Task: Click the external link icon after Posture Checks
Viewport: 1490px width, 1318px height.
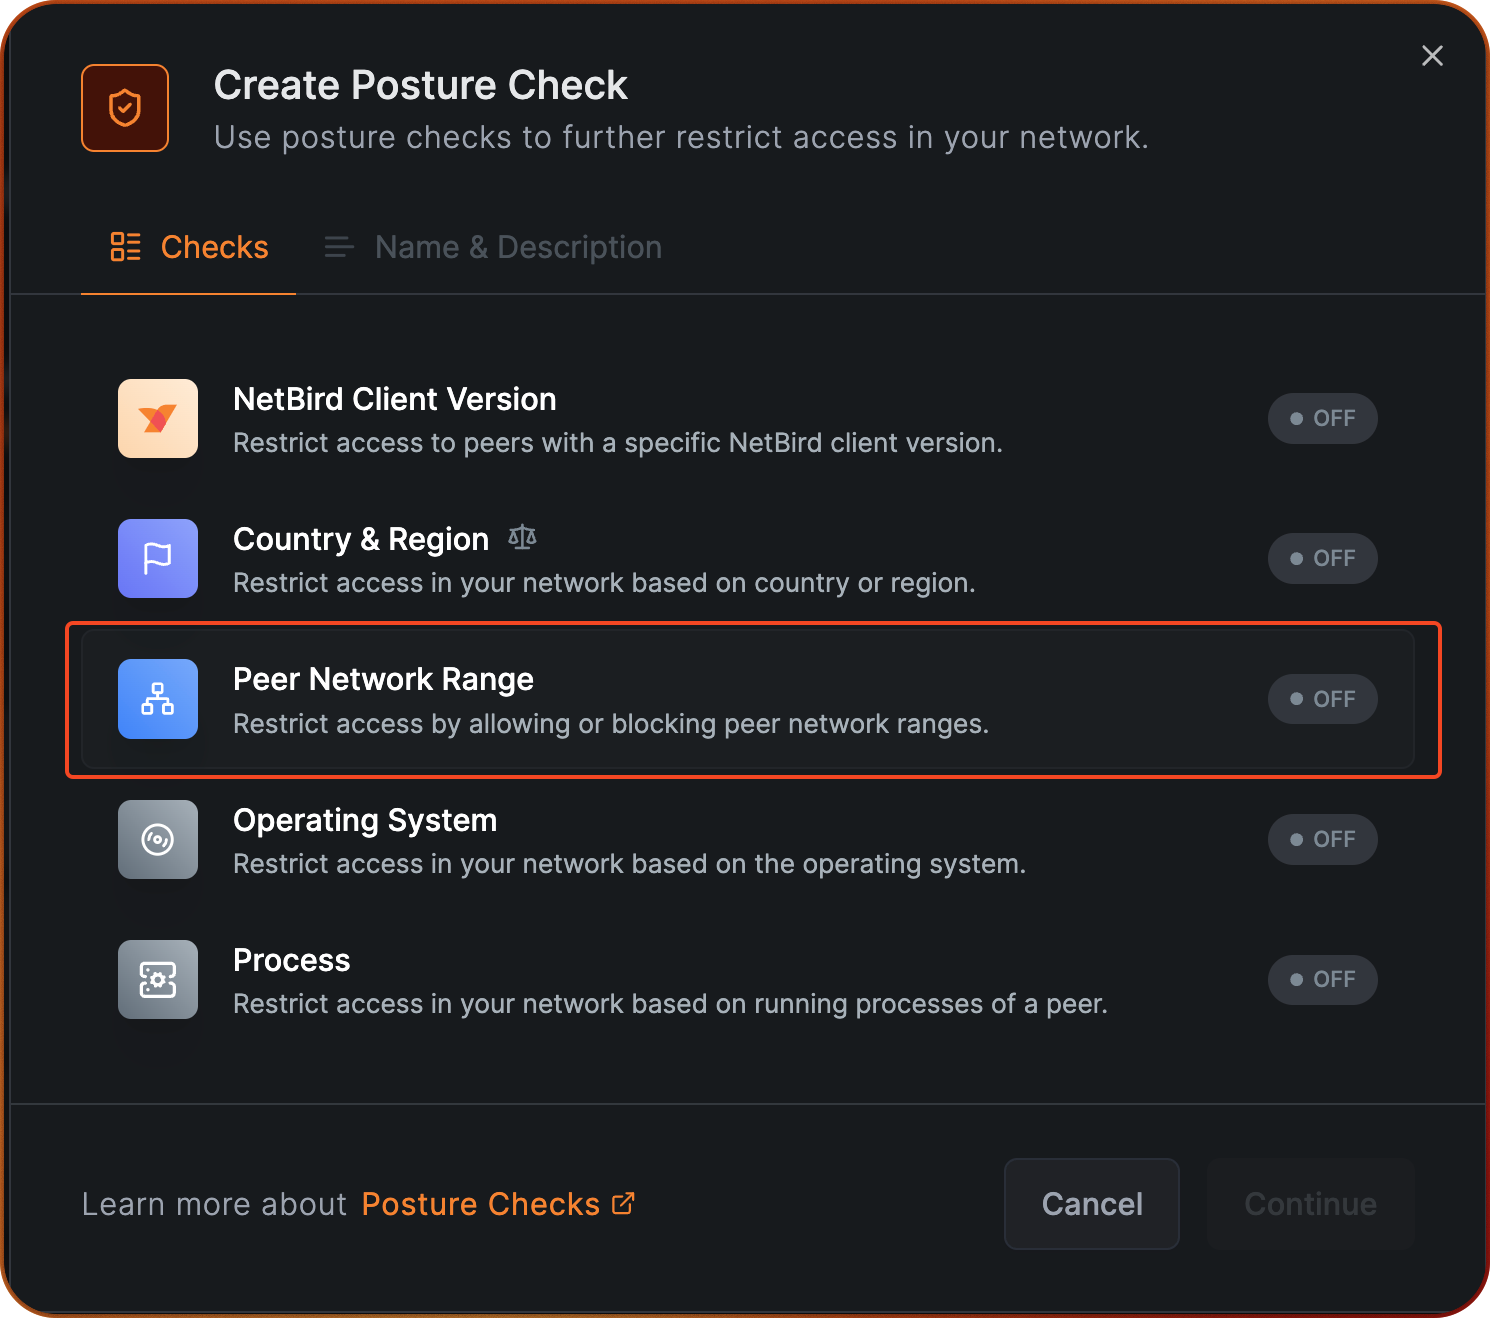Action: (x=623, y=1203)
